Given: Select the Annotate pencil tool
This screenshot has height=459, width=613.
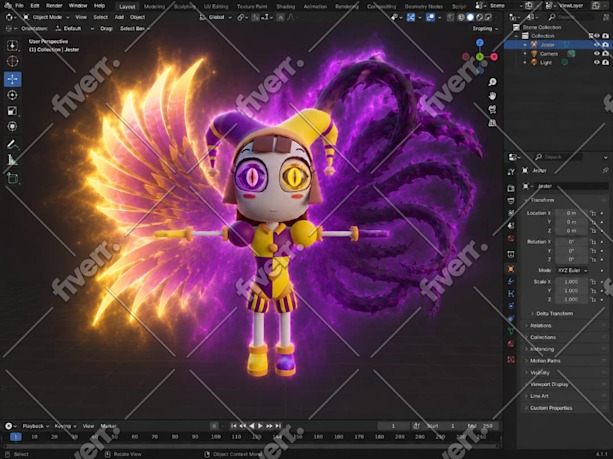Looking at the screenshot, I should click(13, 145).
